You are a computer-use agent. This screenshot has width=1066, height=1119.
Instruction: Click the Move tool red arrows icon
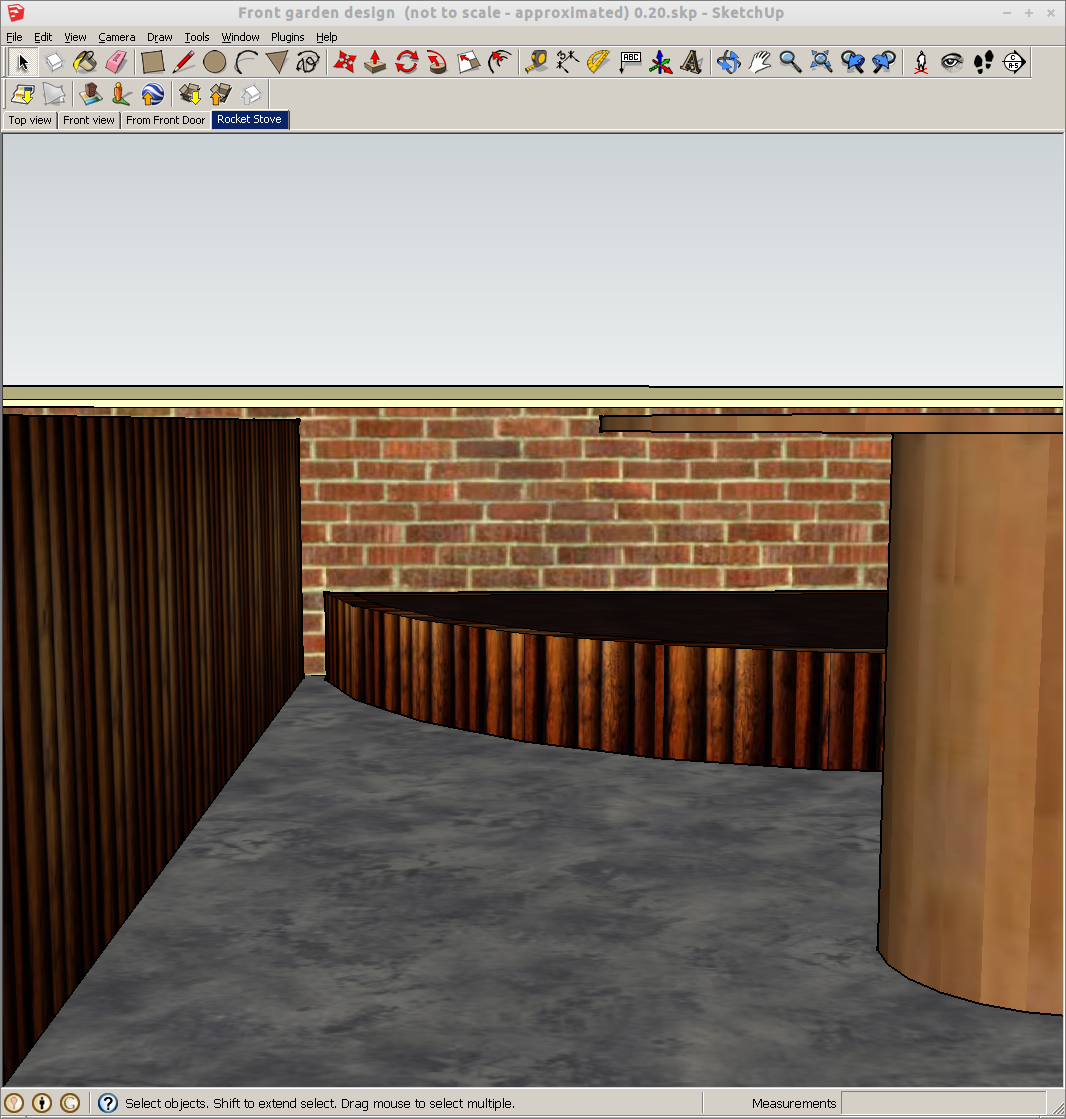[x=345, y=62]
